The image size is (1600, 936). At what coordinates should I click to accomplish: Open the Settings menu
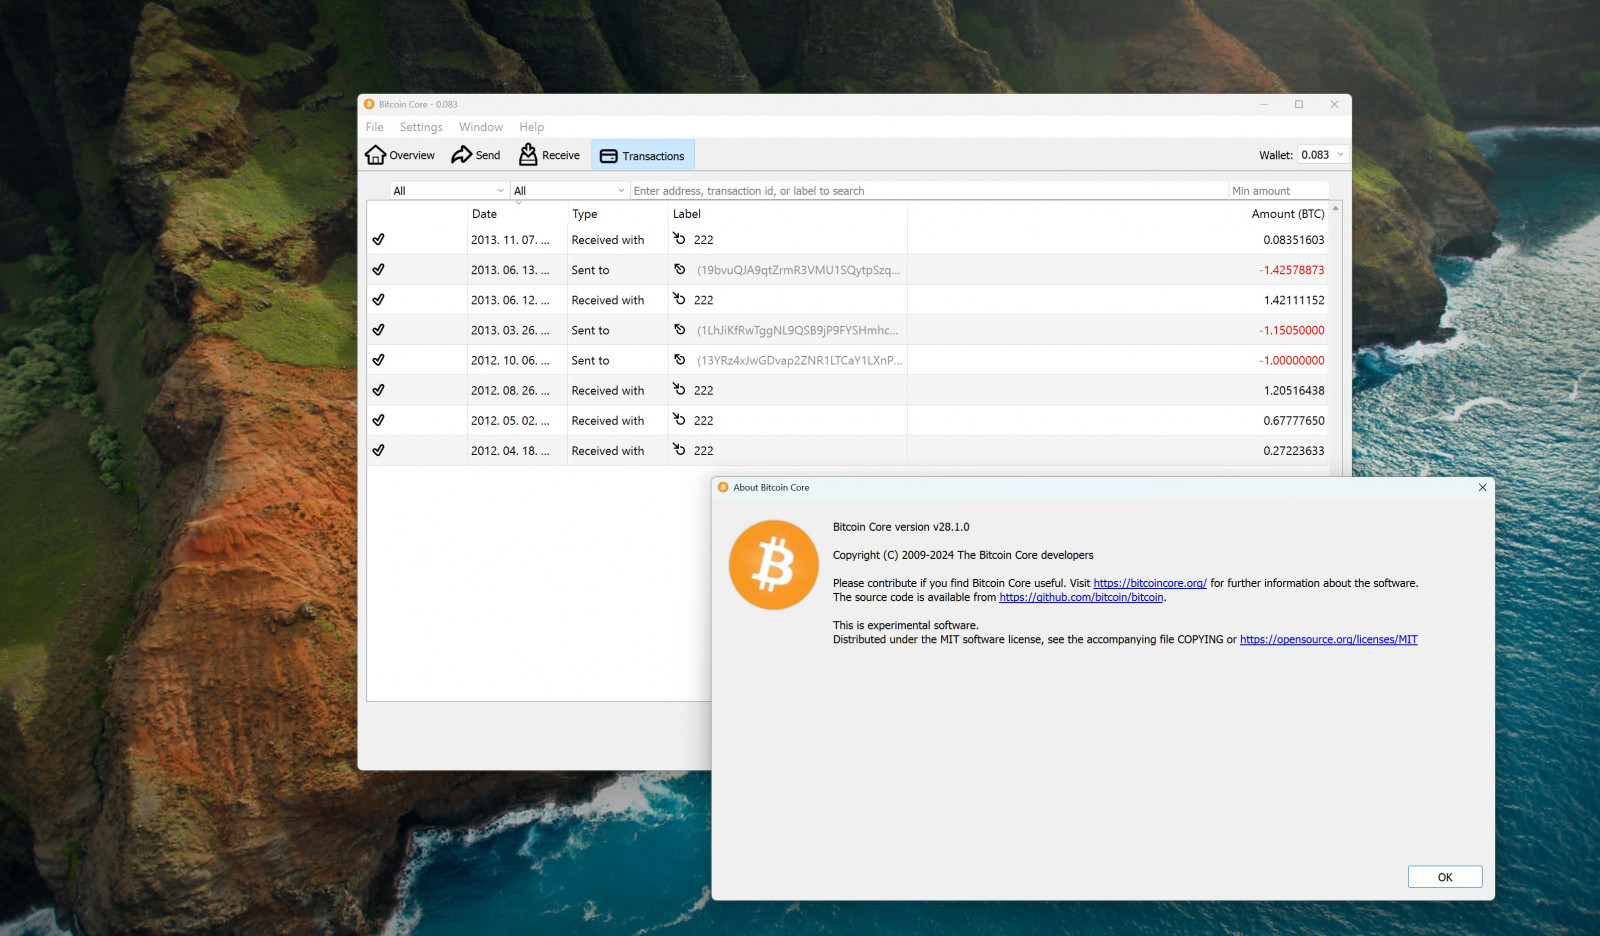(x=420, y=127)
